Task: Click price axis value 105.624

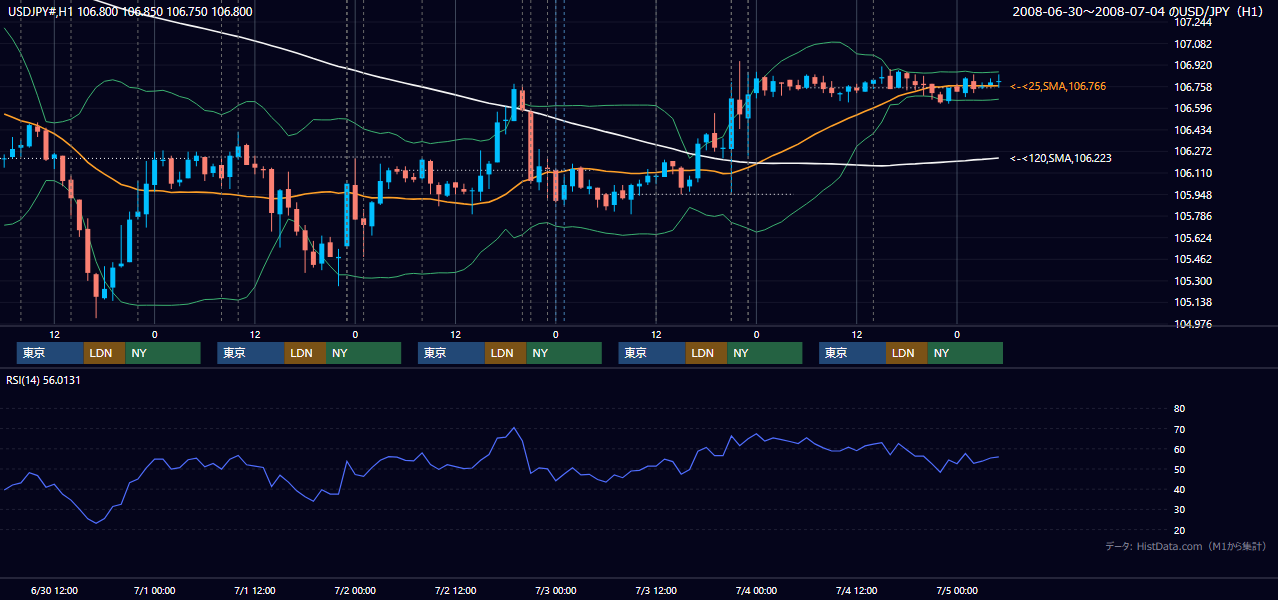Action: pyautogui.click(x=1193, y=238)
